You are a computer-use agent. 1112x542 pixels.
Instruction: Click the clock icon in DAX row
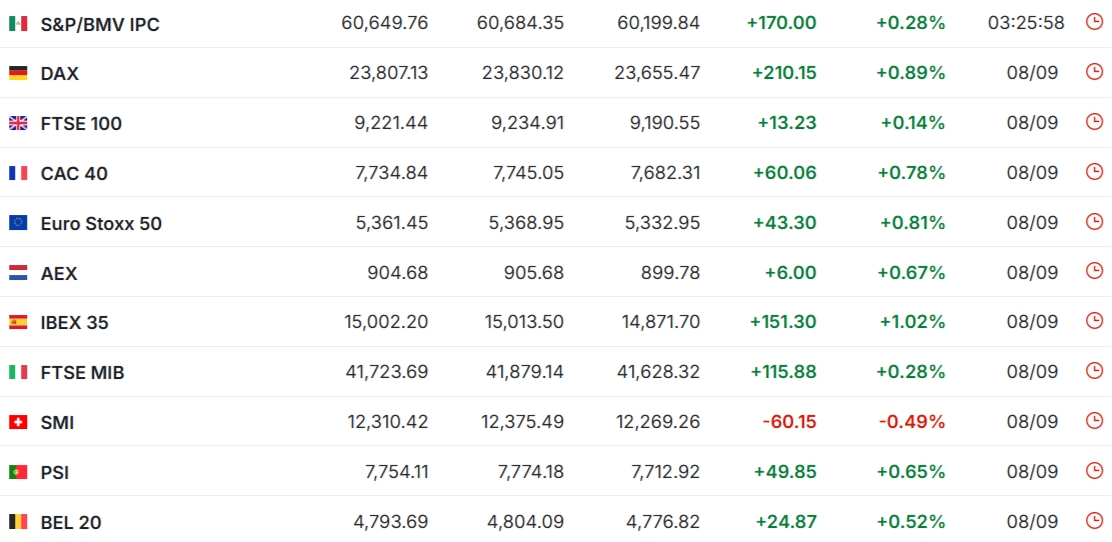click(x=1094, y=72)
